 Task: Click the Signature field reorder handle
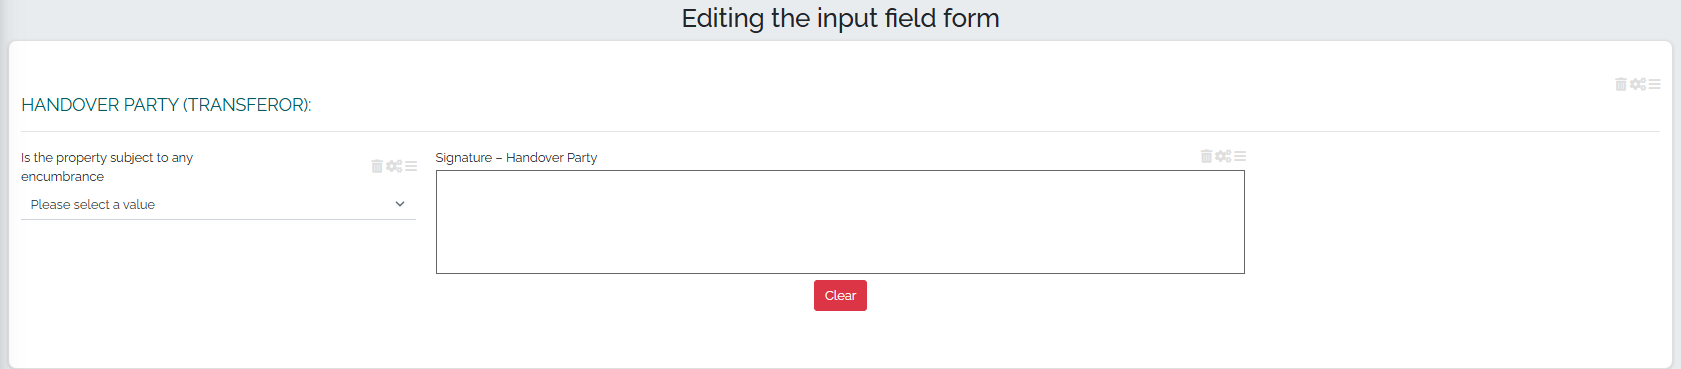pos(1240,156)
